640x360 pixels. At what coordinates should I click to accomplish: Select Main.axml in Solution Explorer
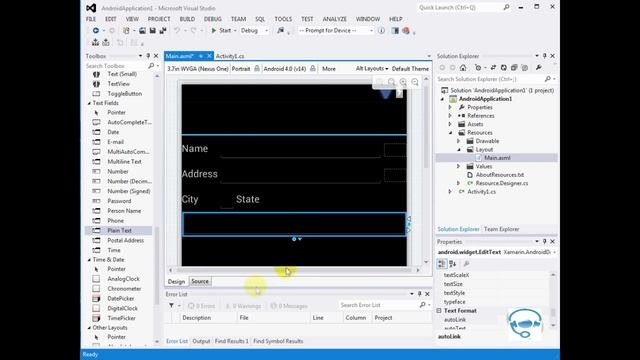coord(497,158)
